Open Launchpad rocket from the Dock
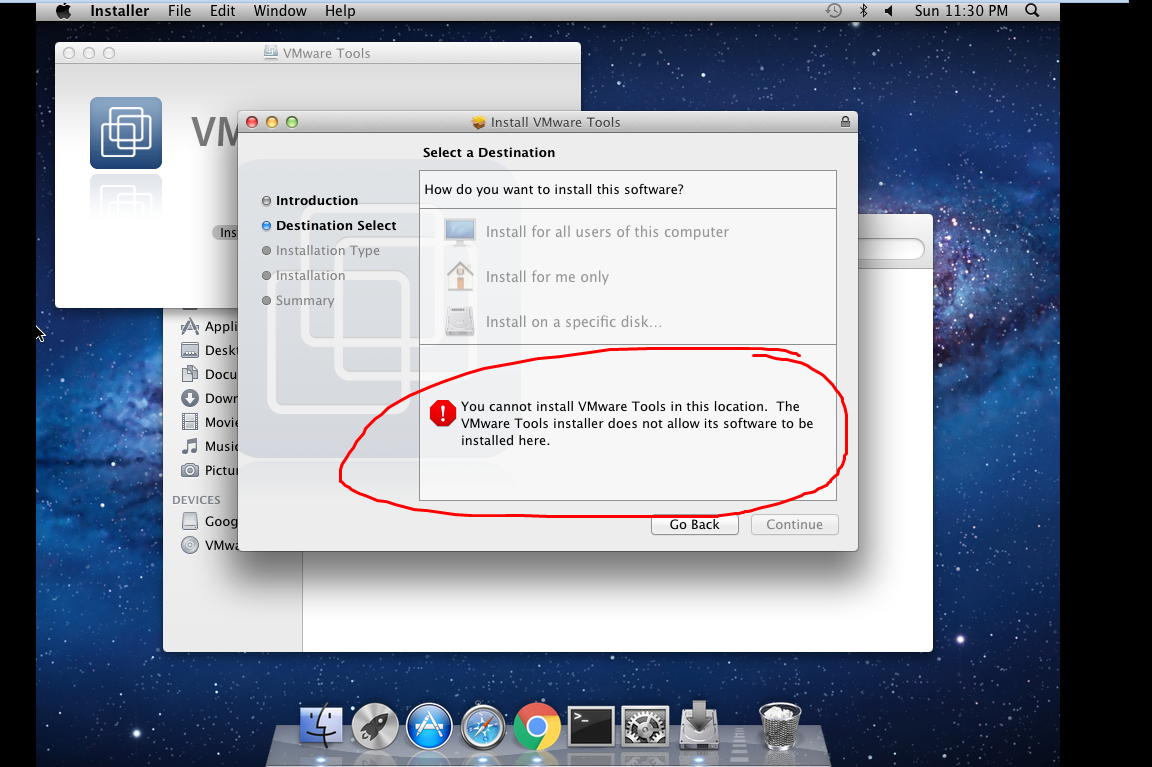1152x767 pixels. (375, 726)
